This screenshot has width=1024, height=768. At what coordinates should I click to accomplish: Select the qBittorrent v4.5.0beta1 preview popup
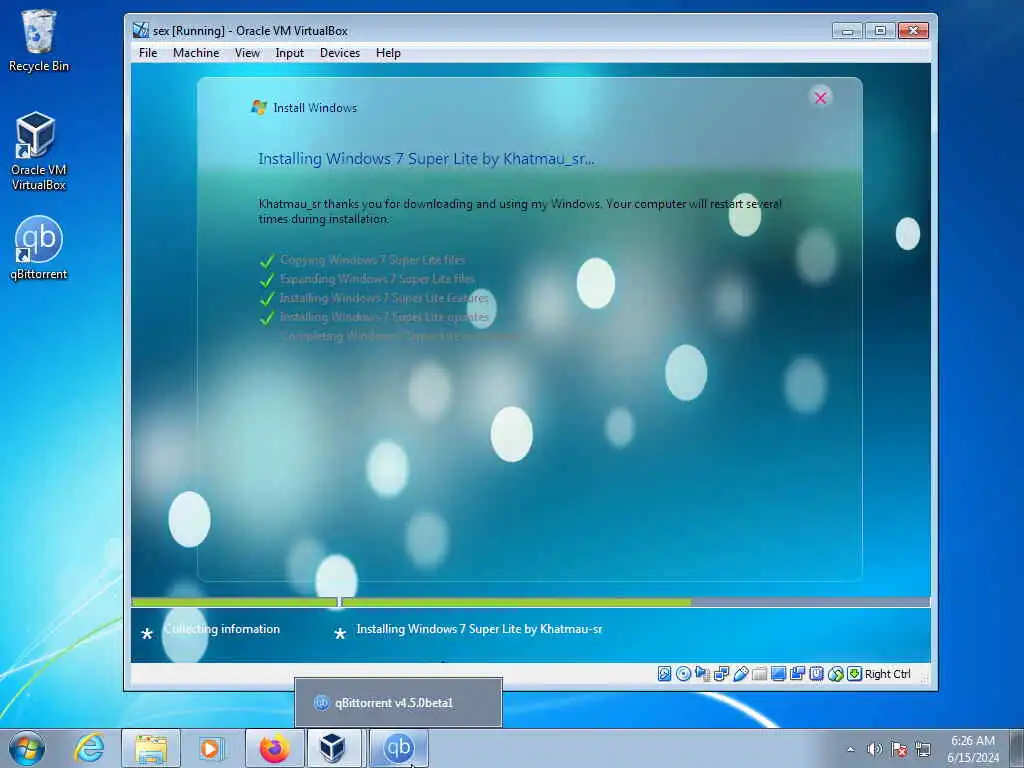click(x=398, y=703)
